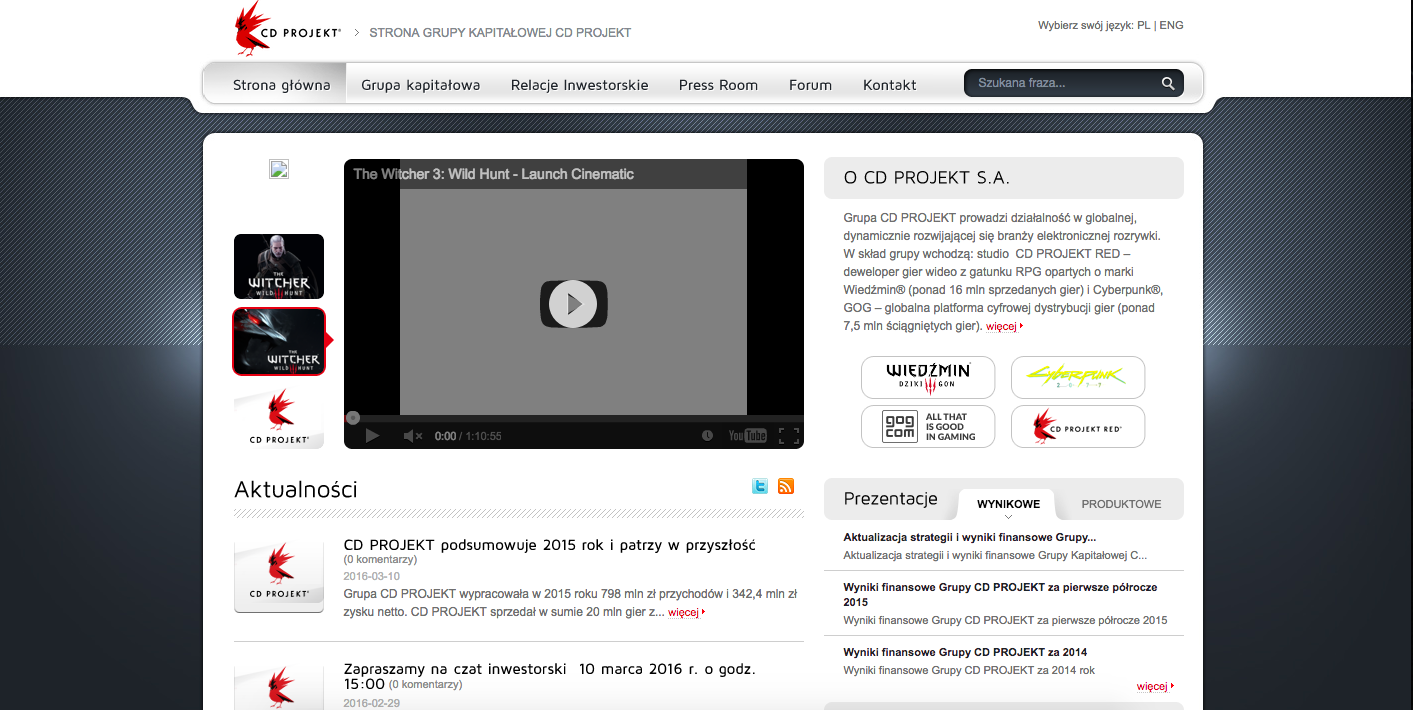
Task: Toggle fullscreen mode on the video
Action: coord(788,436)
